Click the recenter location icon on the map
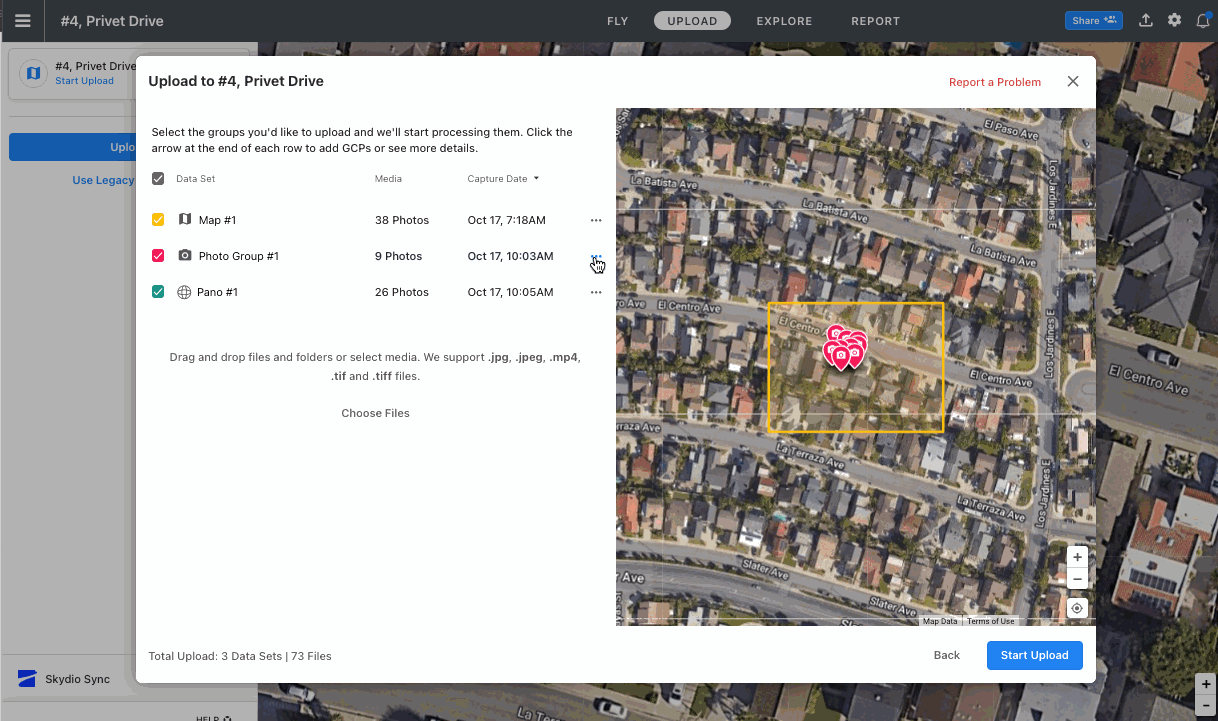 (1077, 607)
